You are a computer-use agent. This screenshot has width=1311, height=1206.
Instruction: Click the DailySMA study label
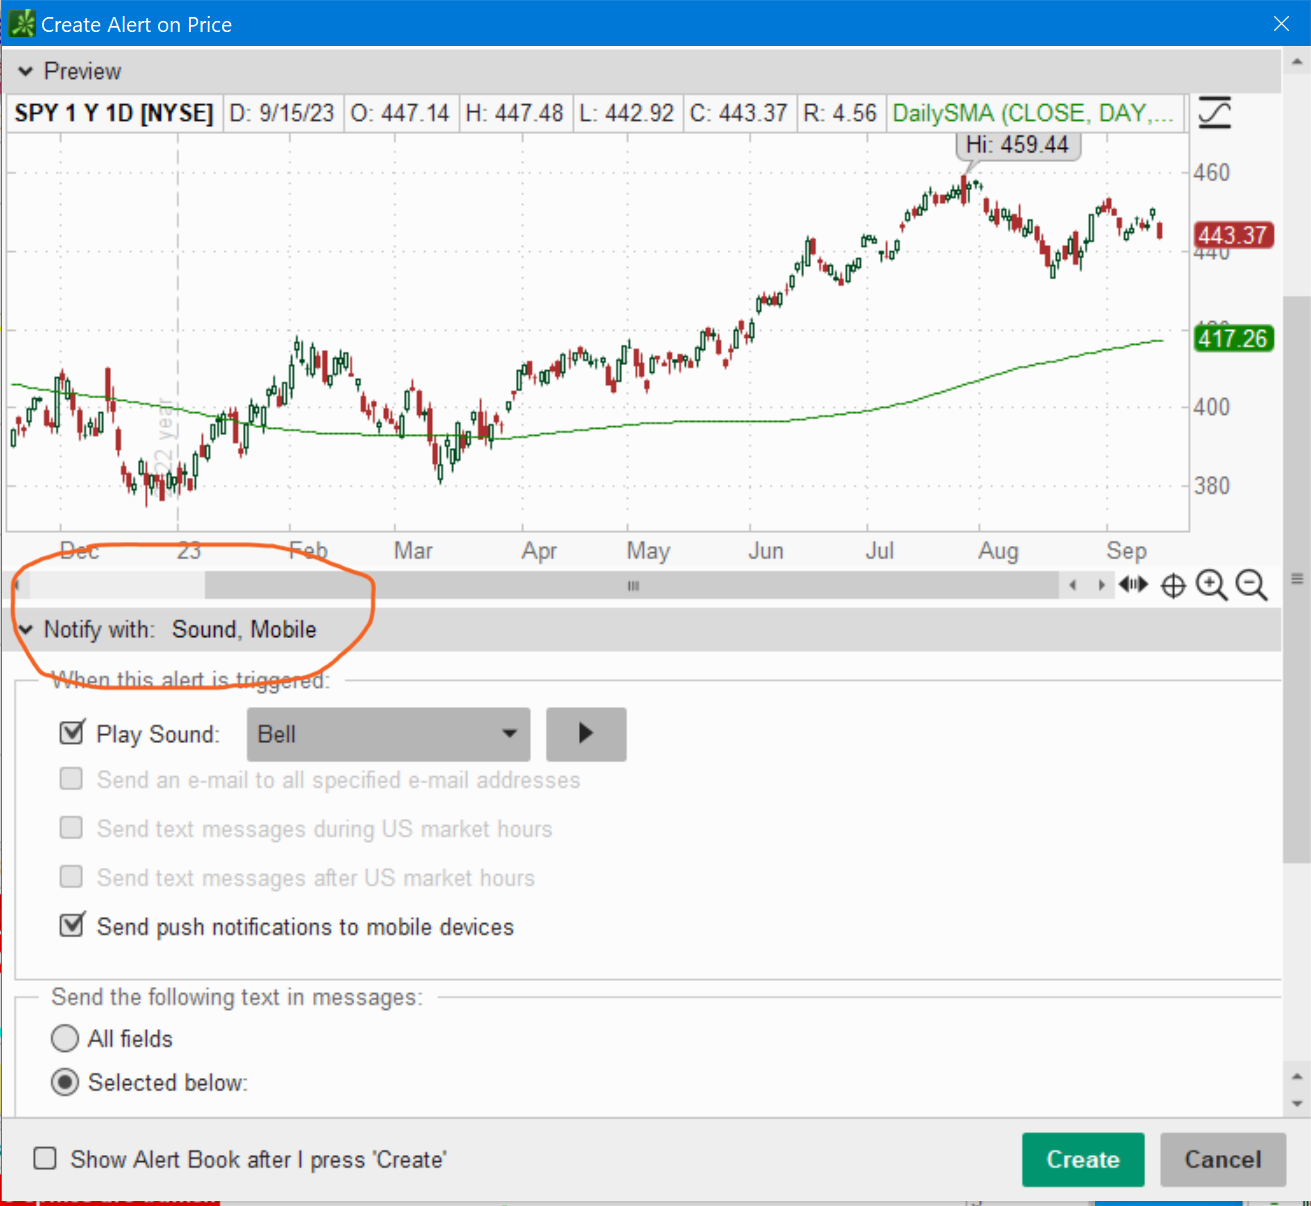(x=1033, y=113)
